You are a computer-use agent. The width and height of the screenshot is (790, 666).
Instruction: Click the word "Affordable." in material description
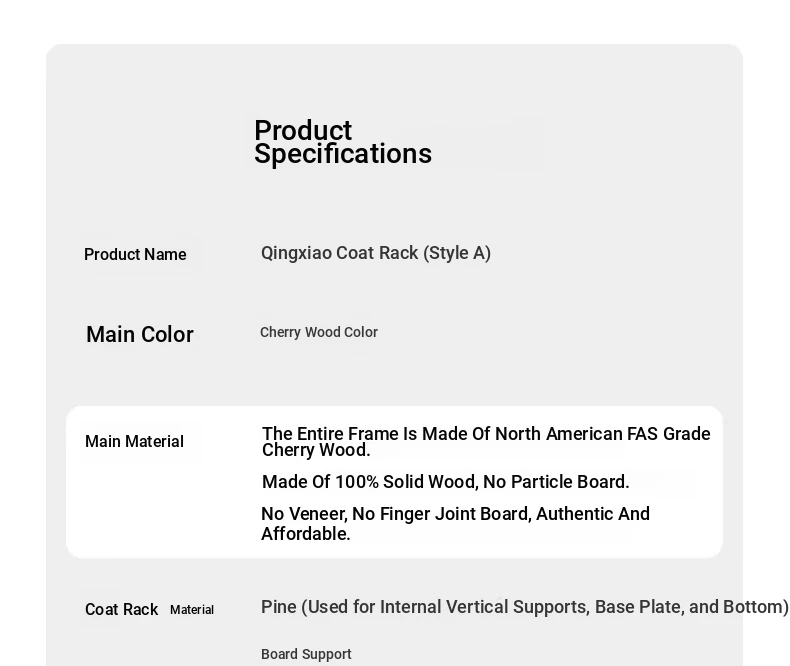coord(306,534)
